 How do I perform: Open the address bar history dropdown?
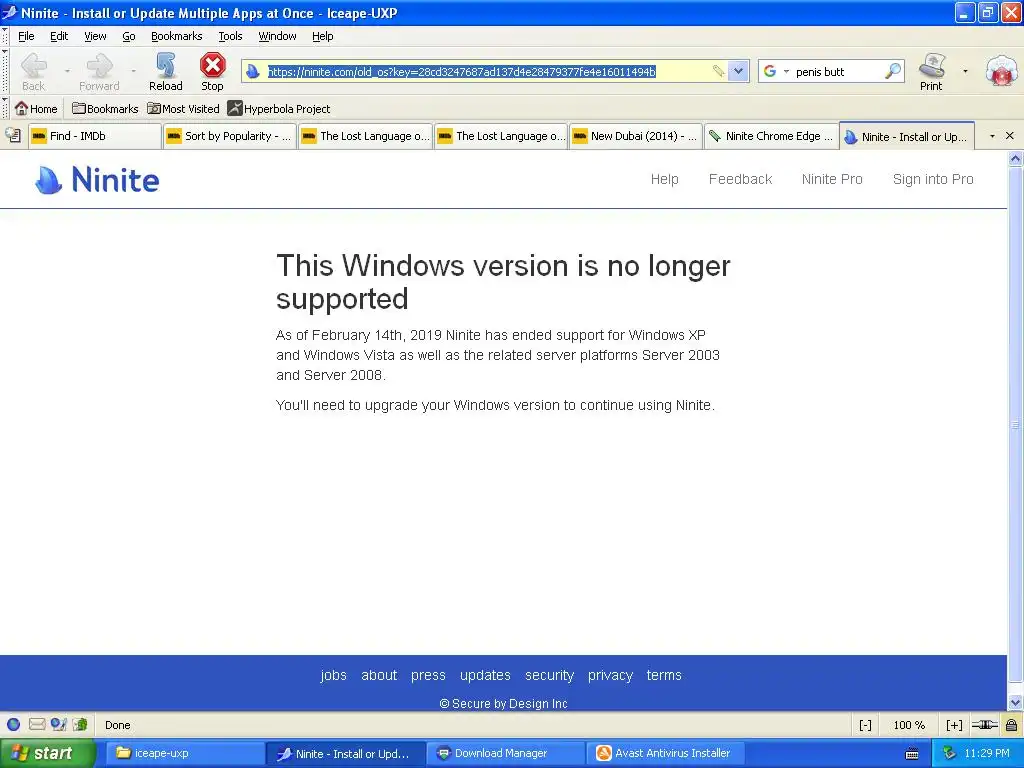click(x=738, y=71)
